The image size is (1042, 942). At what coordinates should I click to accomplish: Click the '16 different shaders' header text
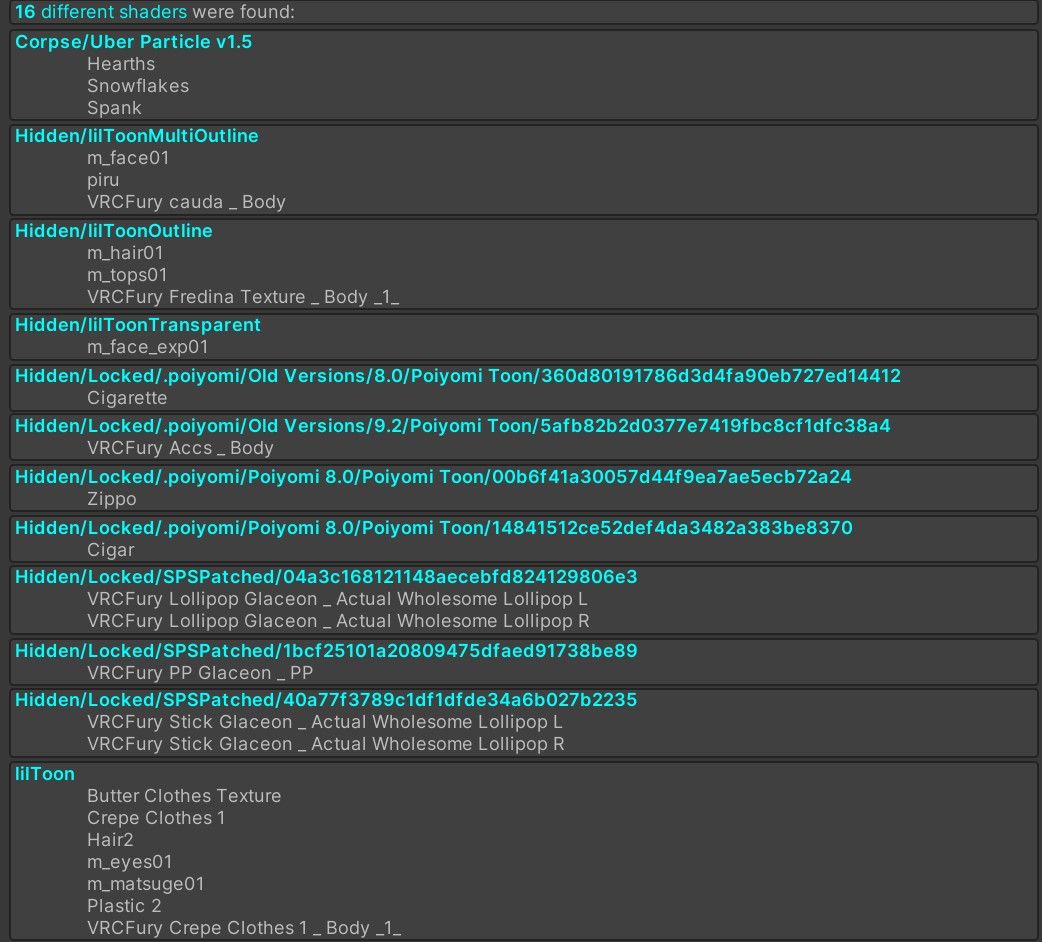tap(101, 11)
